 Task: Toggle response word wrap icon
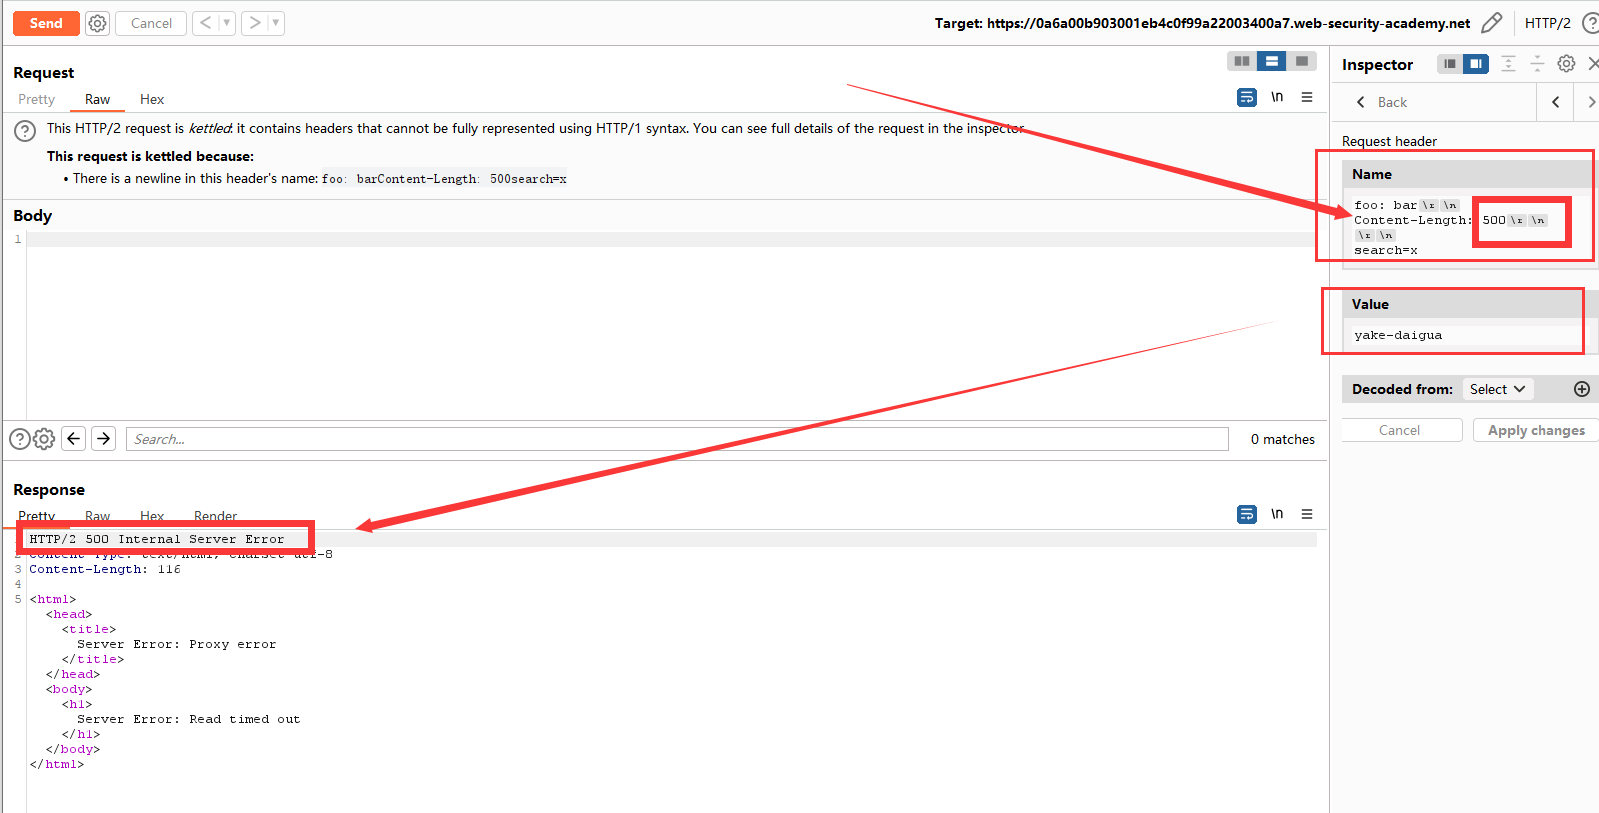pos(1247,514)
